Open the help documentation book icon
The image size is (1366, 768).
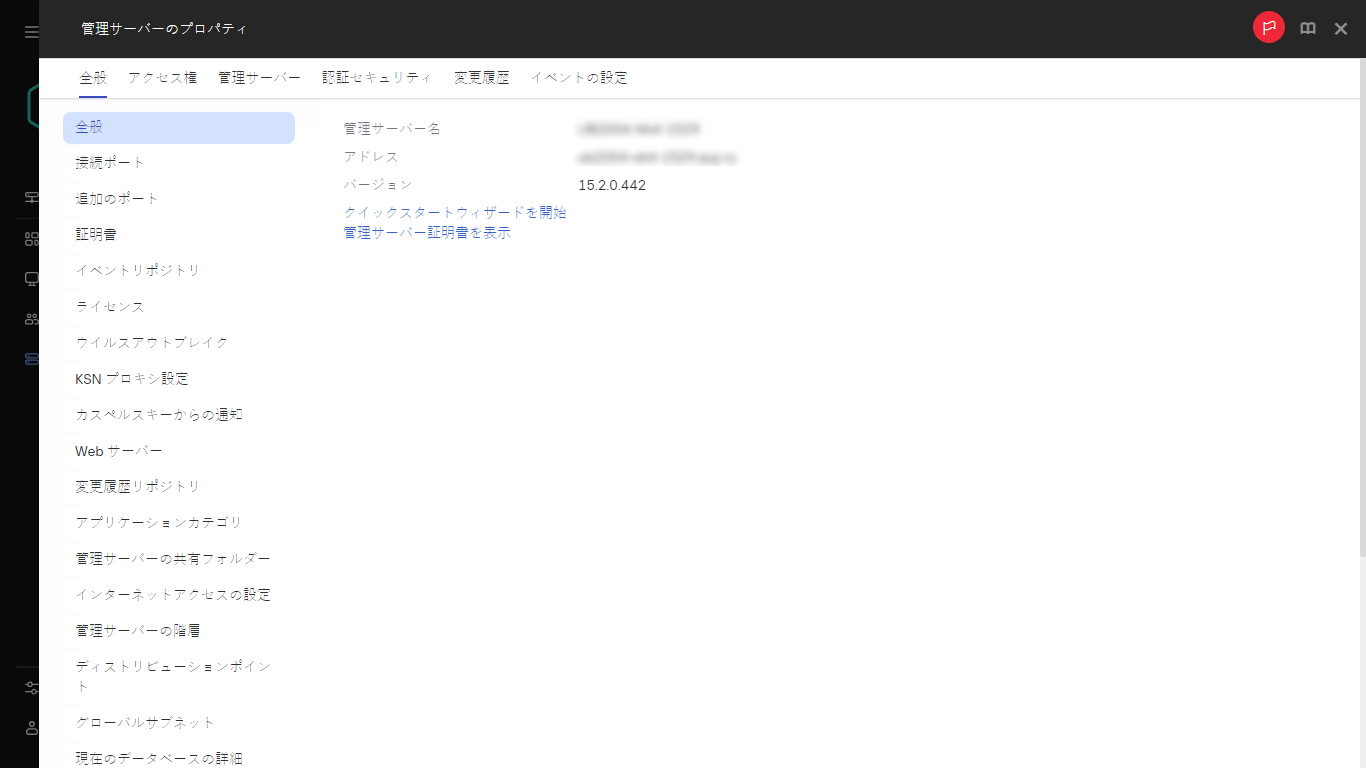coord(1307,28)
